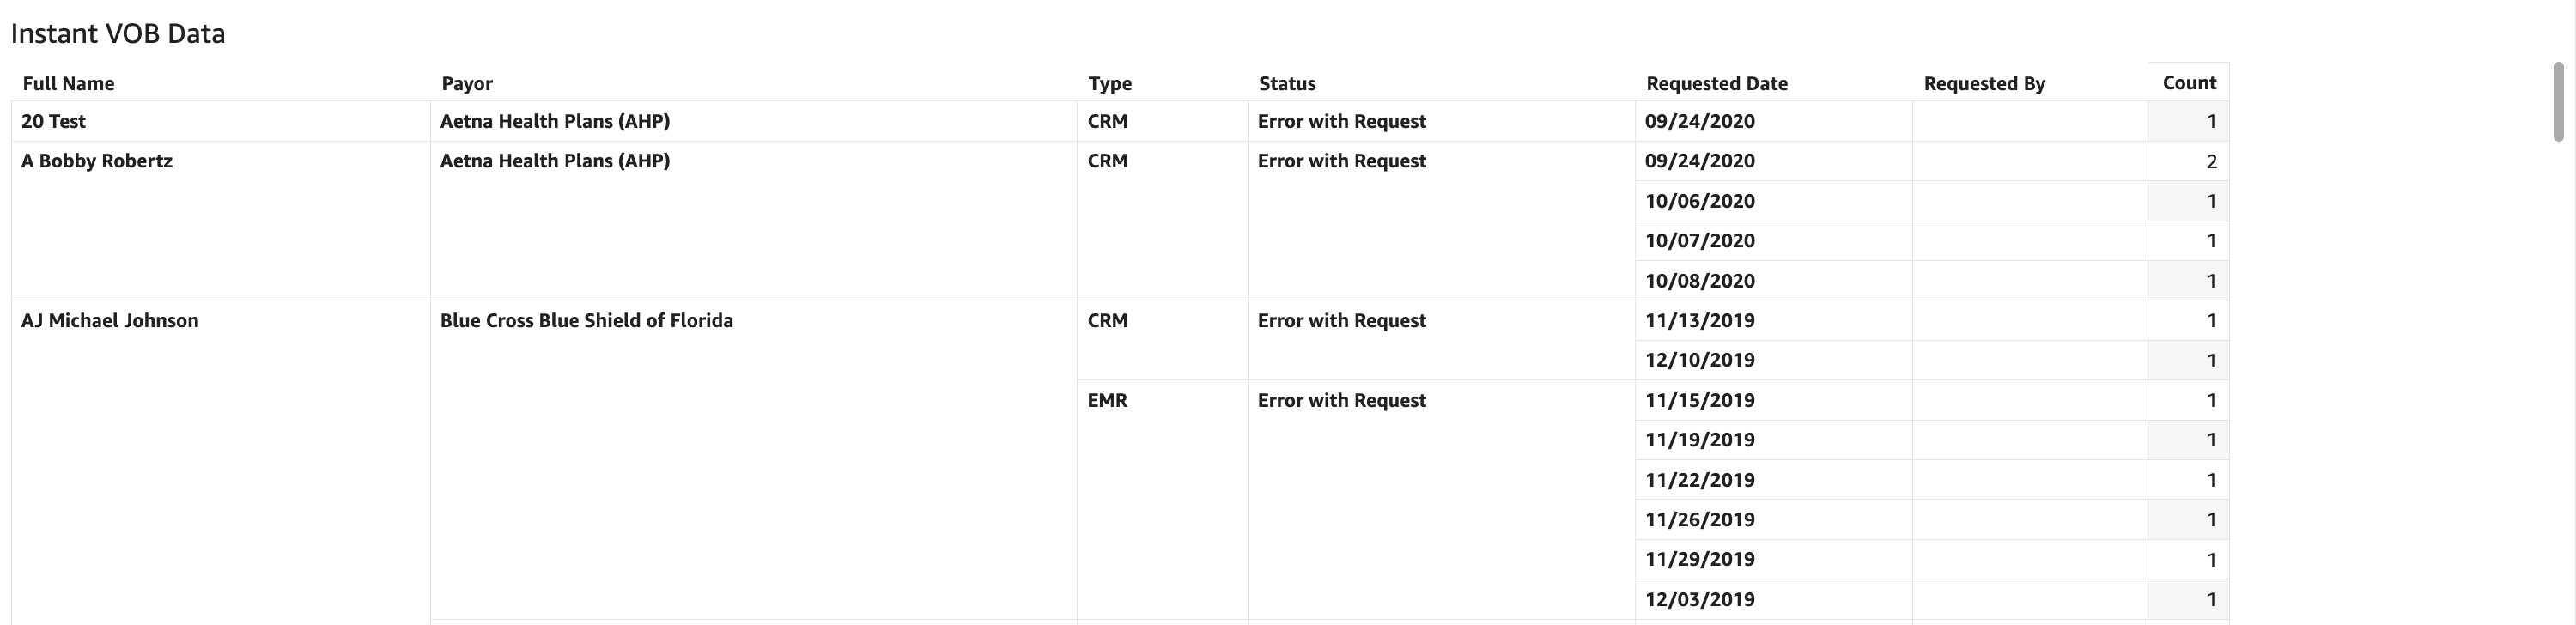Image resolution: width=2576 pixels, height=625 pixels.
Task: Select the EMR type cell
Action: point(1107,401)
